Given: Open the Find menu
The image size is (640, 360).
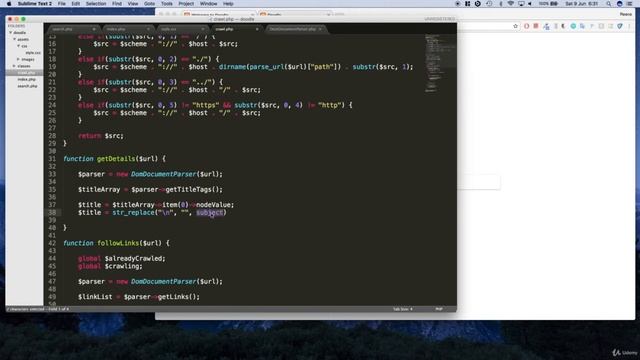Looking at the screenshot, I should 117,4.
